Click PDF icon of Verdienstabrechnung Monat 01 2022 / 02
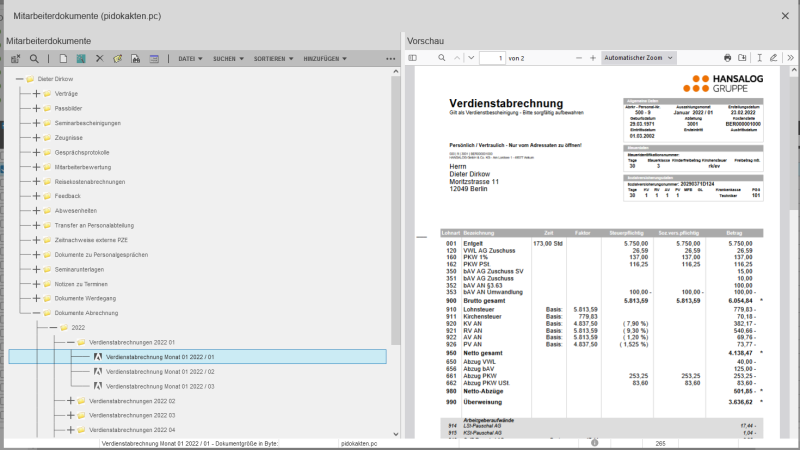This screenshot has height=450, width=800. 98,371
